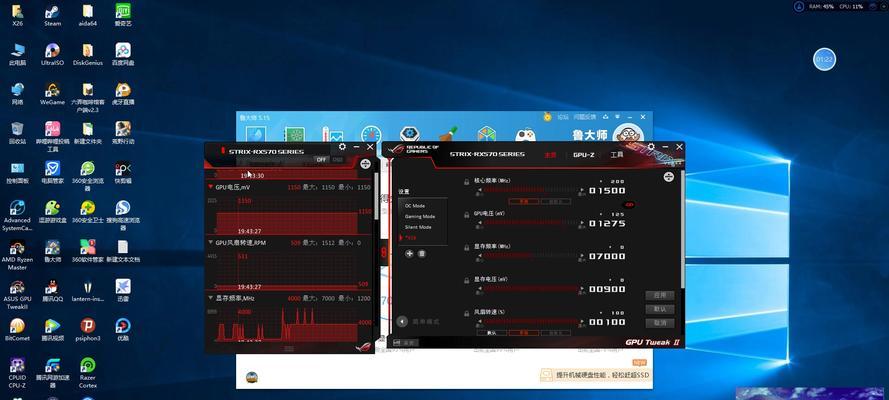Select the 工具 tab
The width and height of the screenshot is (889, 400).
(x=617, y=155)
